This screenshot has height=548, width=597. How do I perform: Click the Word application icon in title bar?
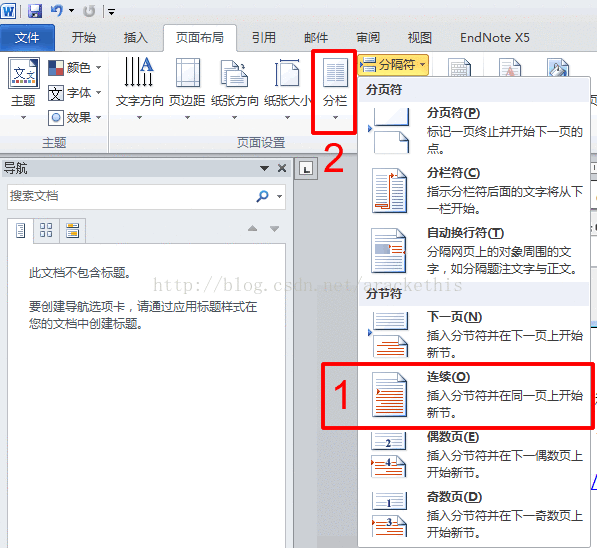point(8,11)
